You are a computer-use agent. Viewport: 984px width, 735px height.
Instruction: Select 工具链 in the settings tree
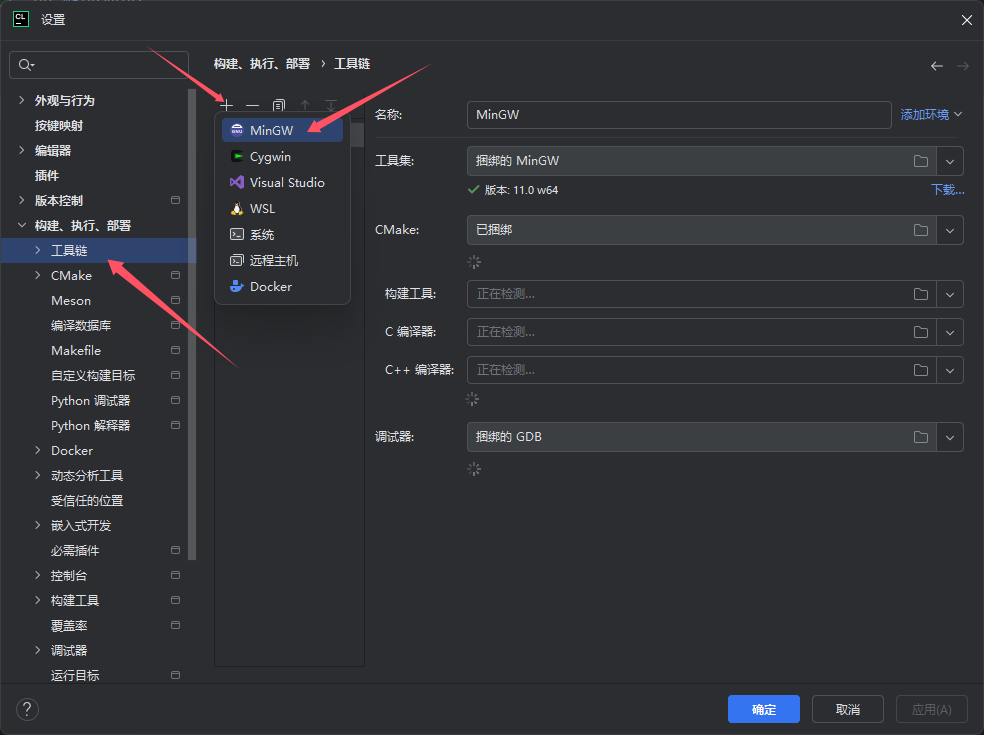pyautogui.click(x=99, y=250)
